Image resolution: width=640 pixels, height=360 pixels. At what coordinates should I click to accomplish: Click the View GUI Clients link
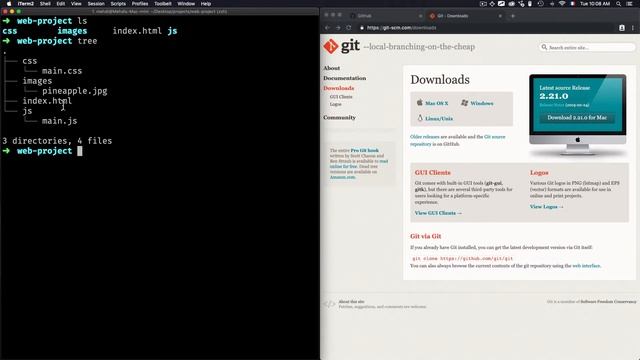pos(438,213)
